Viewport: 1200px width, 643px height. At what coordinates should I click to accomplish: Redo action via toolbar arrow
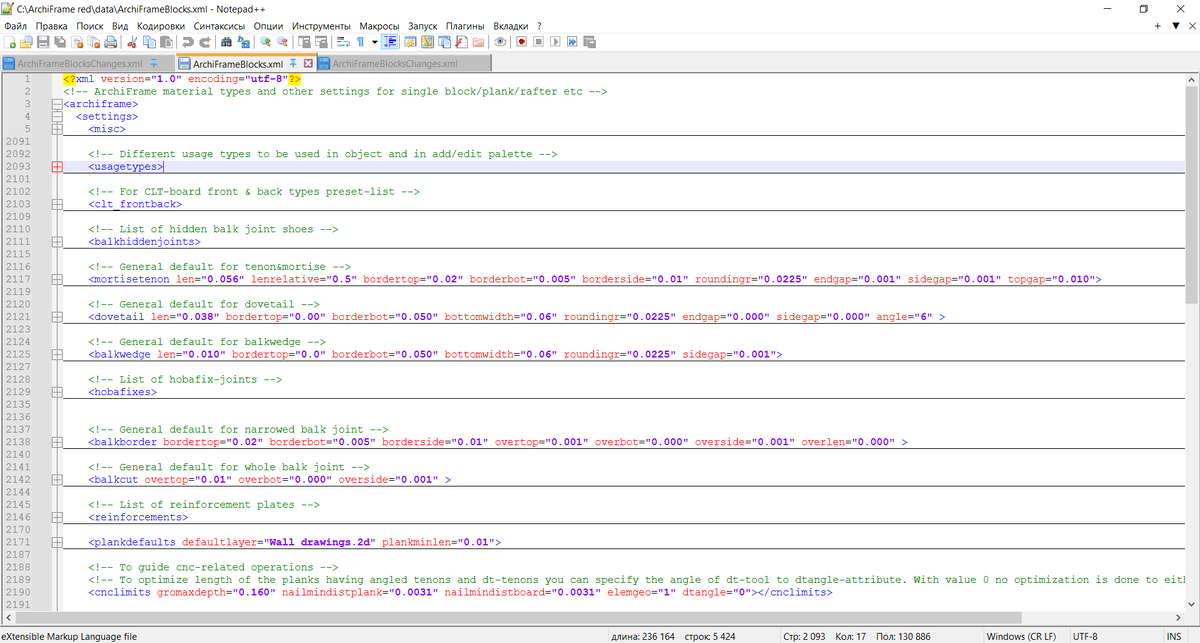[x=205, y=42]
